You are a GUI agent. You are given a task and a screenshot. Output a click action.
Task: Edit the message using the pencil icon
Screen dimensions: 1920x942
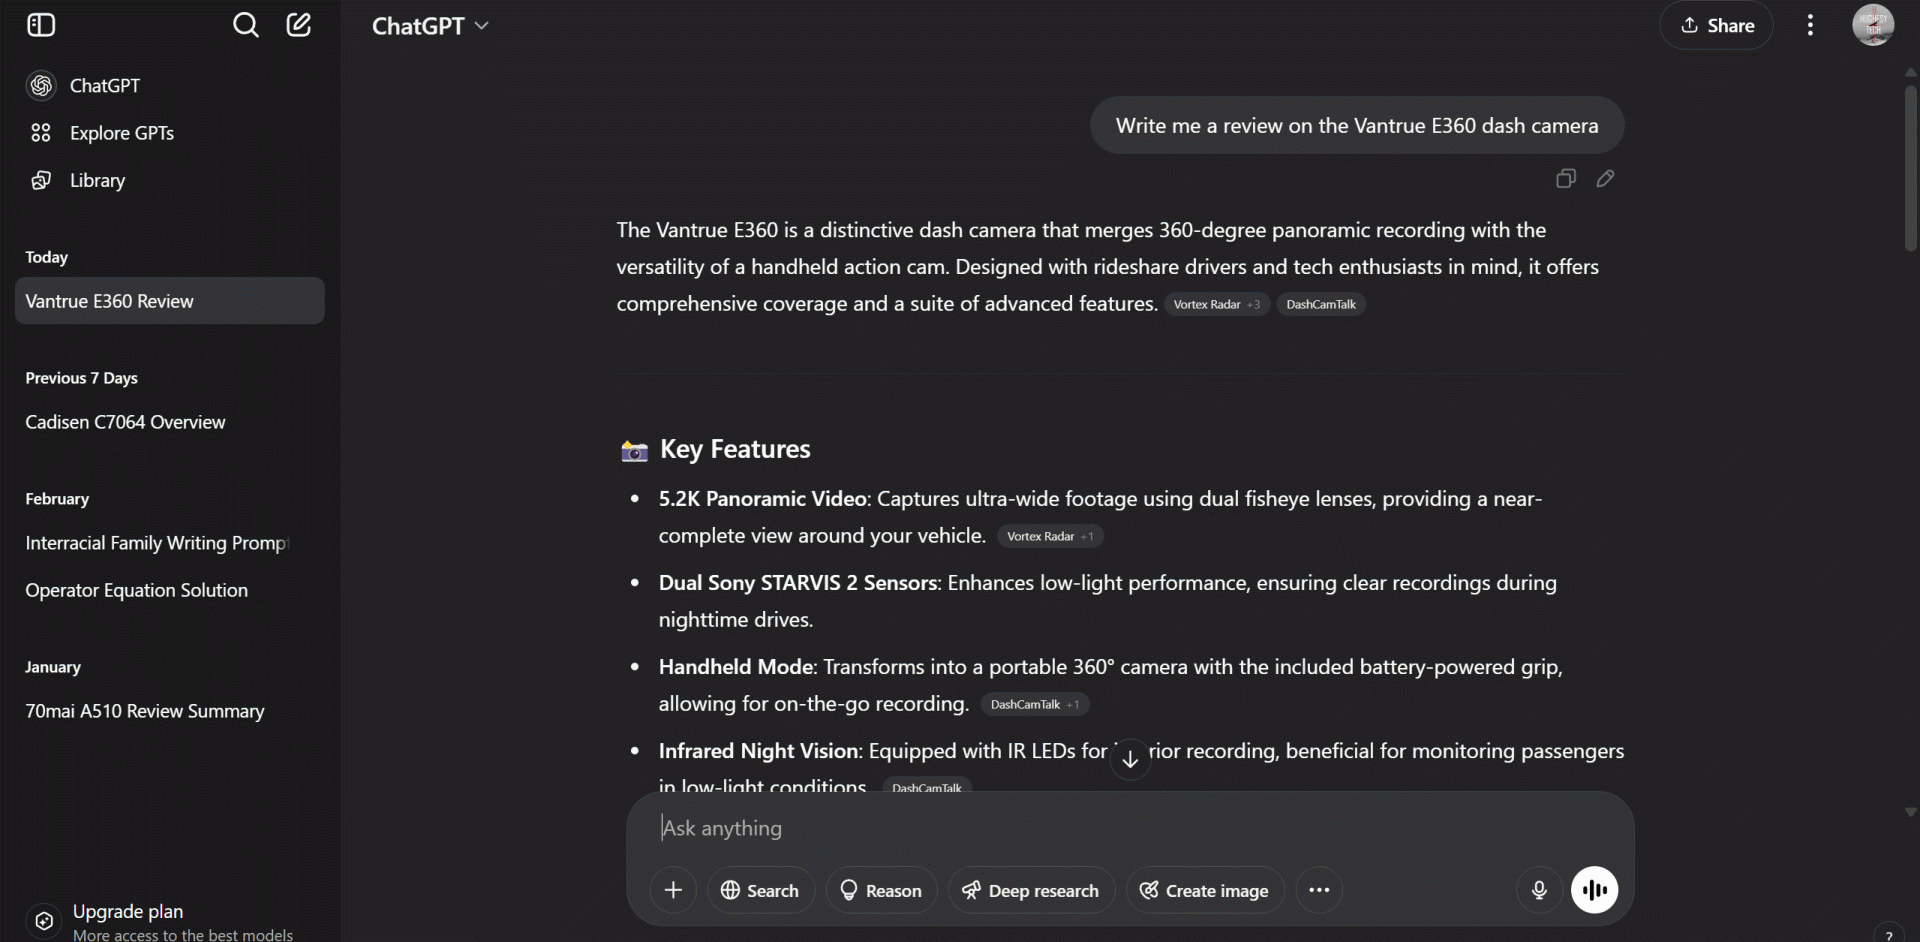coord(1605,178)
